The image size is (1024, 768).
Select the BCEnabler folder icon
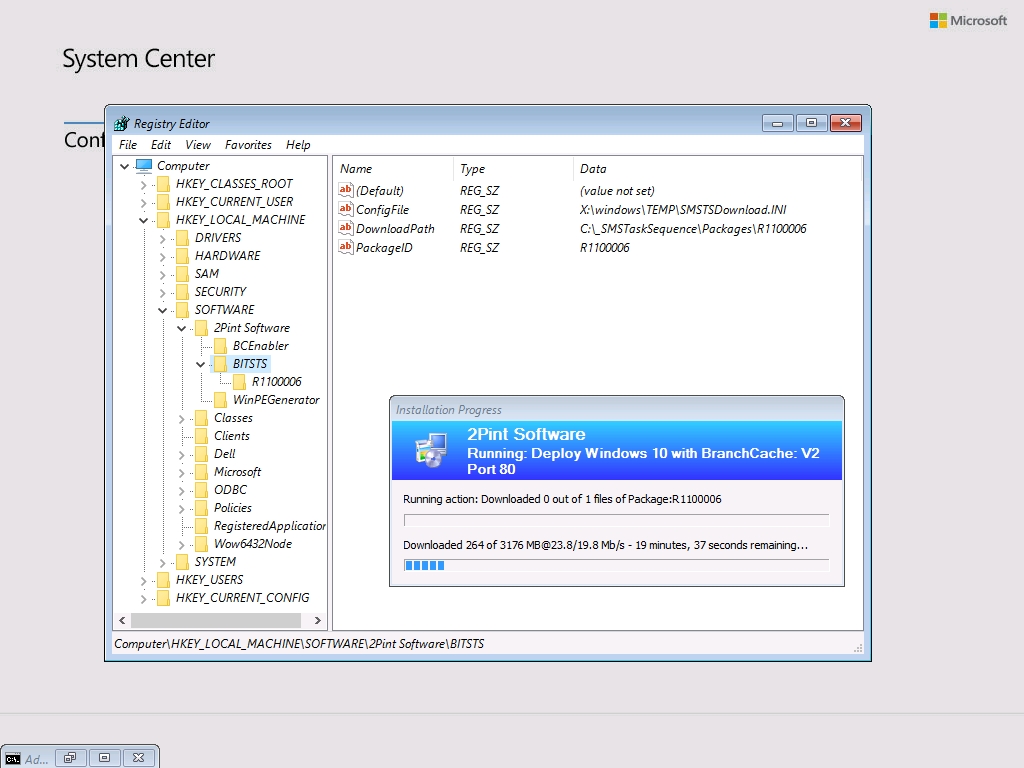(220, 346)
